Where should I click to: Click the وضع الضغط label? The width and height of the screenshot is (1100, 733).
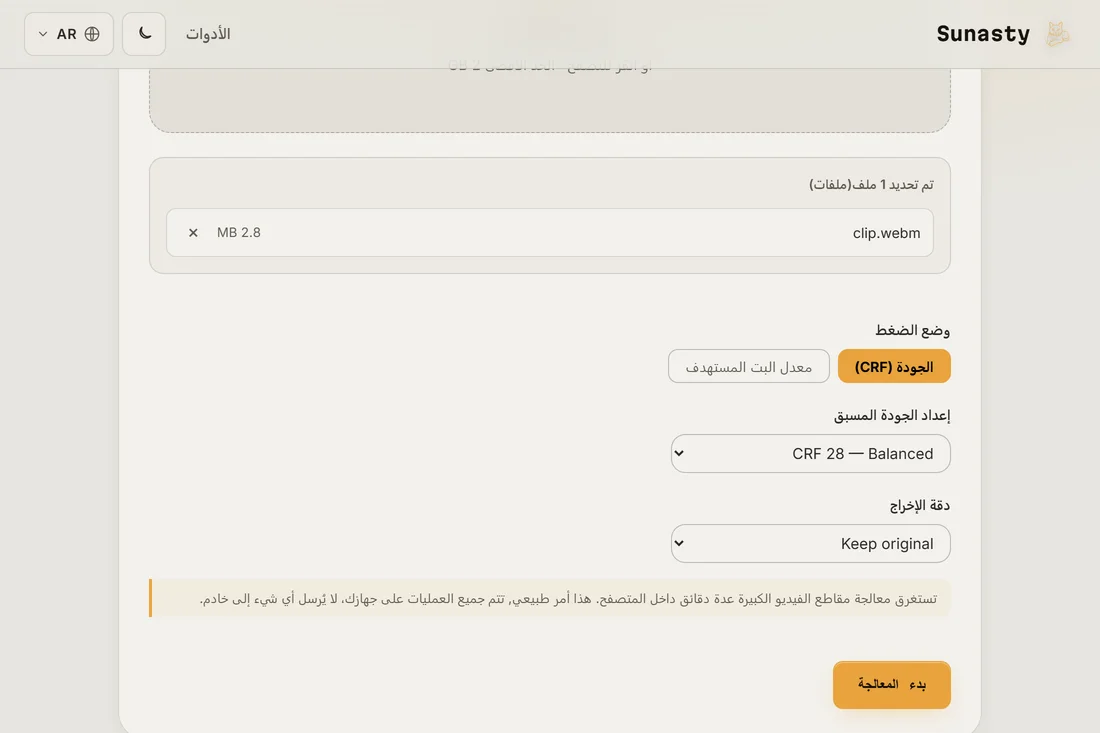tap(912, 330)
